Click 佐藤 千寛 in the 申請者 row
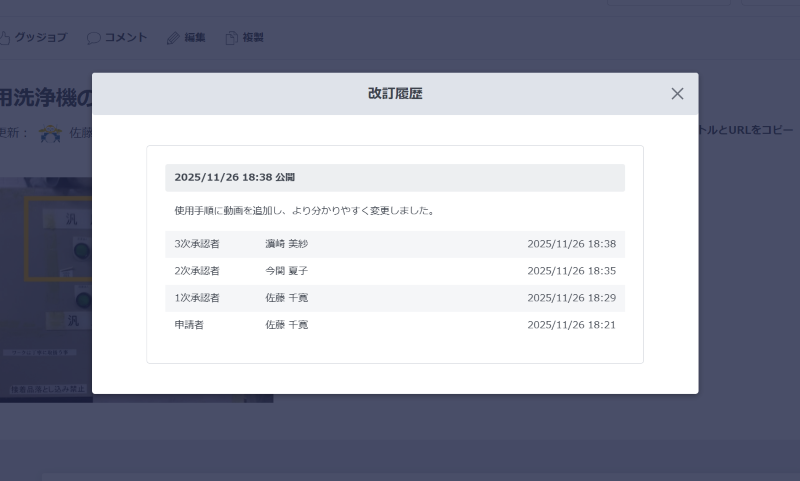Image resolution: width=800 pixels, height=481 pixels. click(286, 325)
